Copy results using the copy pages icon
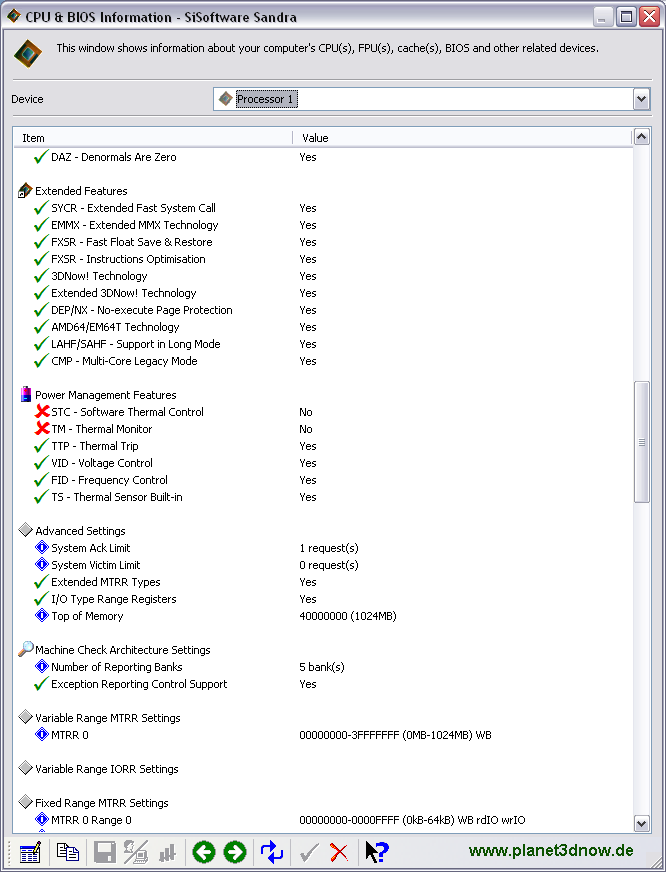The width and height of the screenshot is (666, 872). click(x=68, y=852)
